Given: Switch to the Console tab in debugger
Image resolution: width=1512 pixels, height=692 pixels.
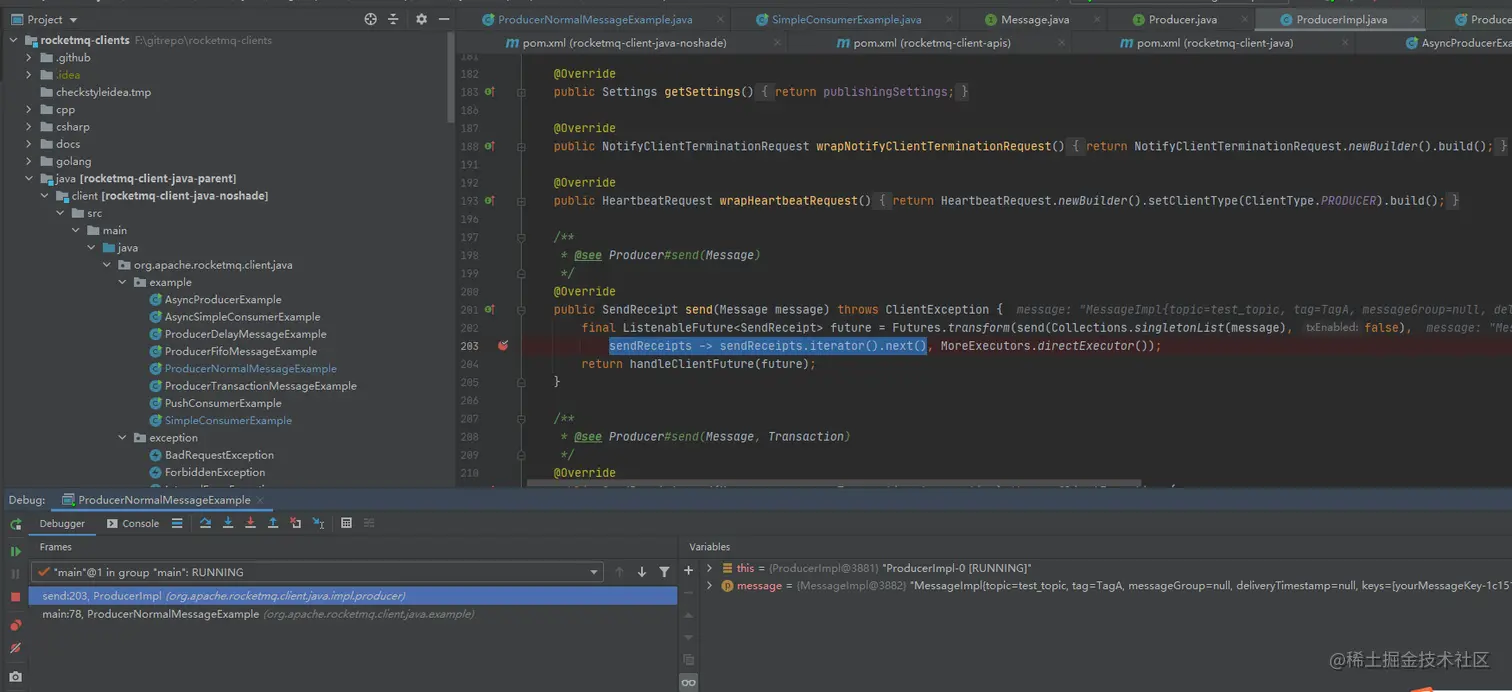Looking at the screenshot, I should point(133,523).
